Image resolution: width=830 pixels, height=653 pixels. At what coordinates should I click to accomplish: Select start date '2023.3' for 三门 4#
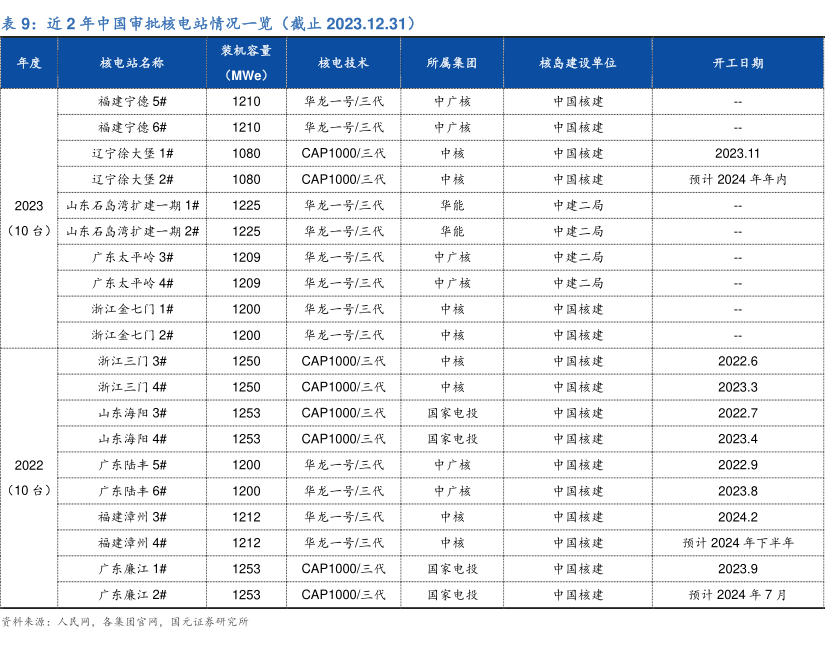click(737, 386)
